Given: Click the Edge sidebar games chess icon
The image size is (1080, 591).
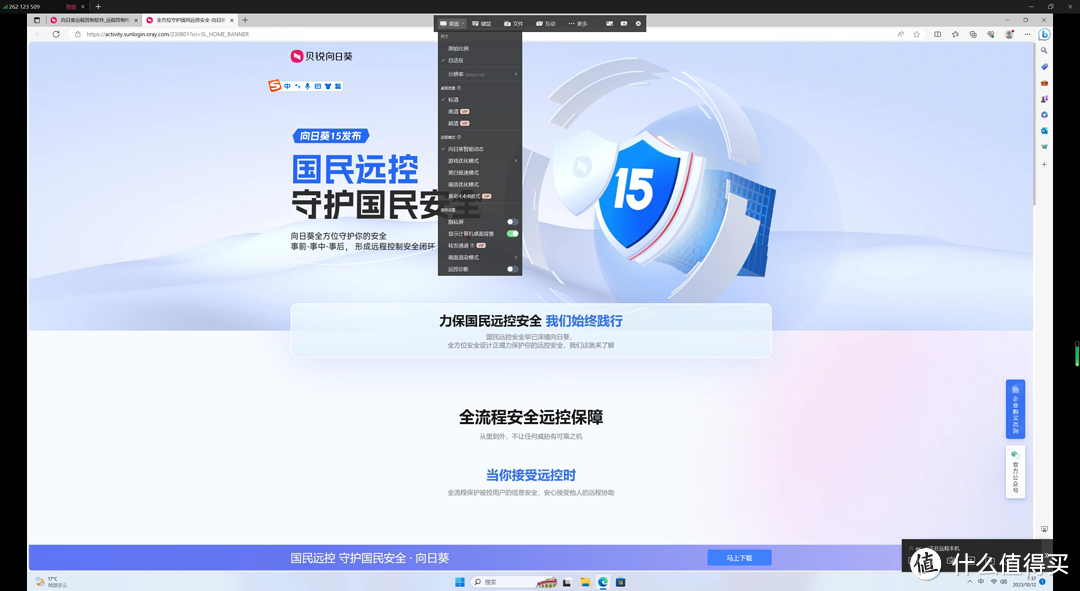Looking at the screenshot, I should tap(1044, 99).
